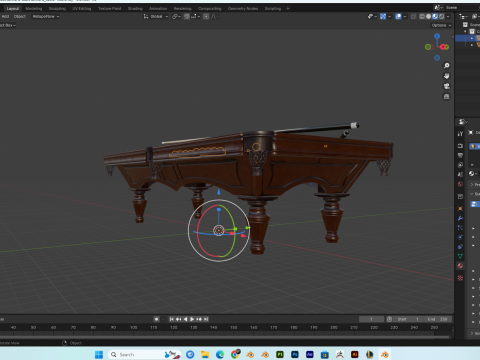Image resolution: width=480 pixels, height=360 pixels.
Task: Click the blue Z axis on navigation gizmo
Action: (x=437, y=36)
